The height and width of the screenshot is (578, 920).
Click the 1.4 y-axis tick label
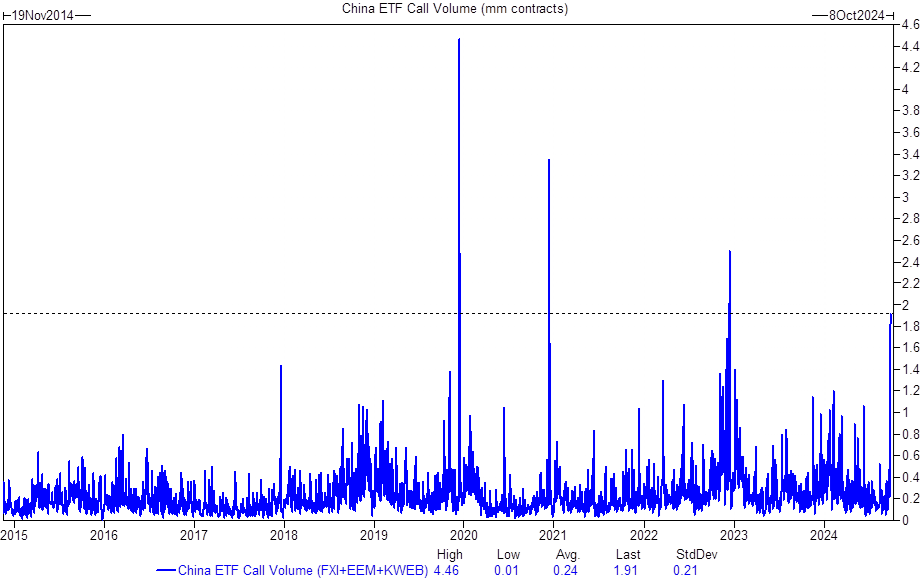tap(911, 370)
